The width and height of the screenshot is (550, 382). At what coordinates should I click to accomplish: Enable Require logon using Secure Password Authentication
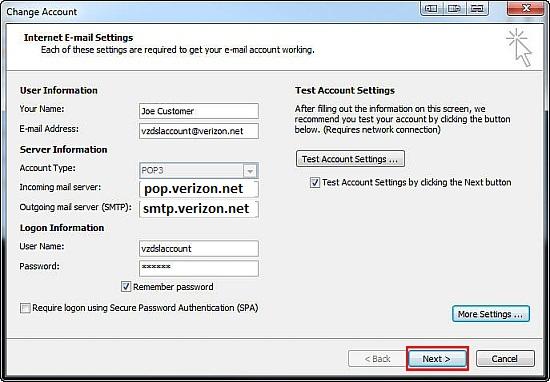coord(25,308)
